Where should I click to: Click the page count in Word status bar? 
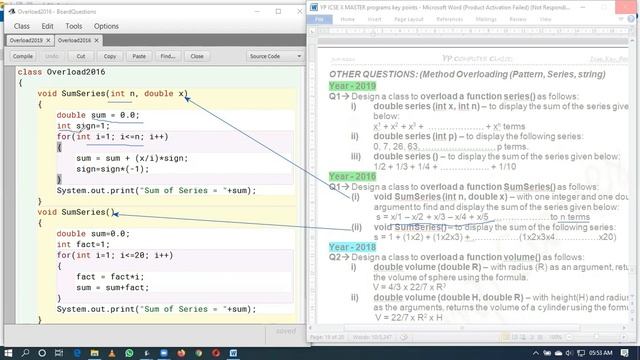click(327, 338)
